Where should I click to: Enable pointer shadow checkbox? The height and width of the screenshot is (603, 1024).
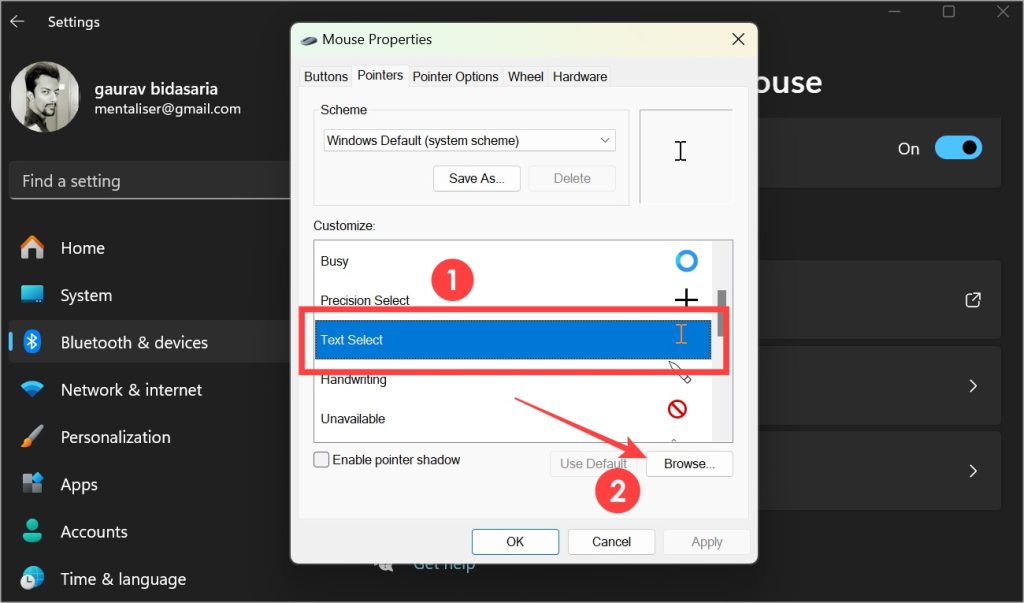point(321,460)
